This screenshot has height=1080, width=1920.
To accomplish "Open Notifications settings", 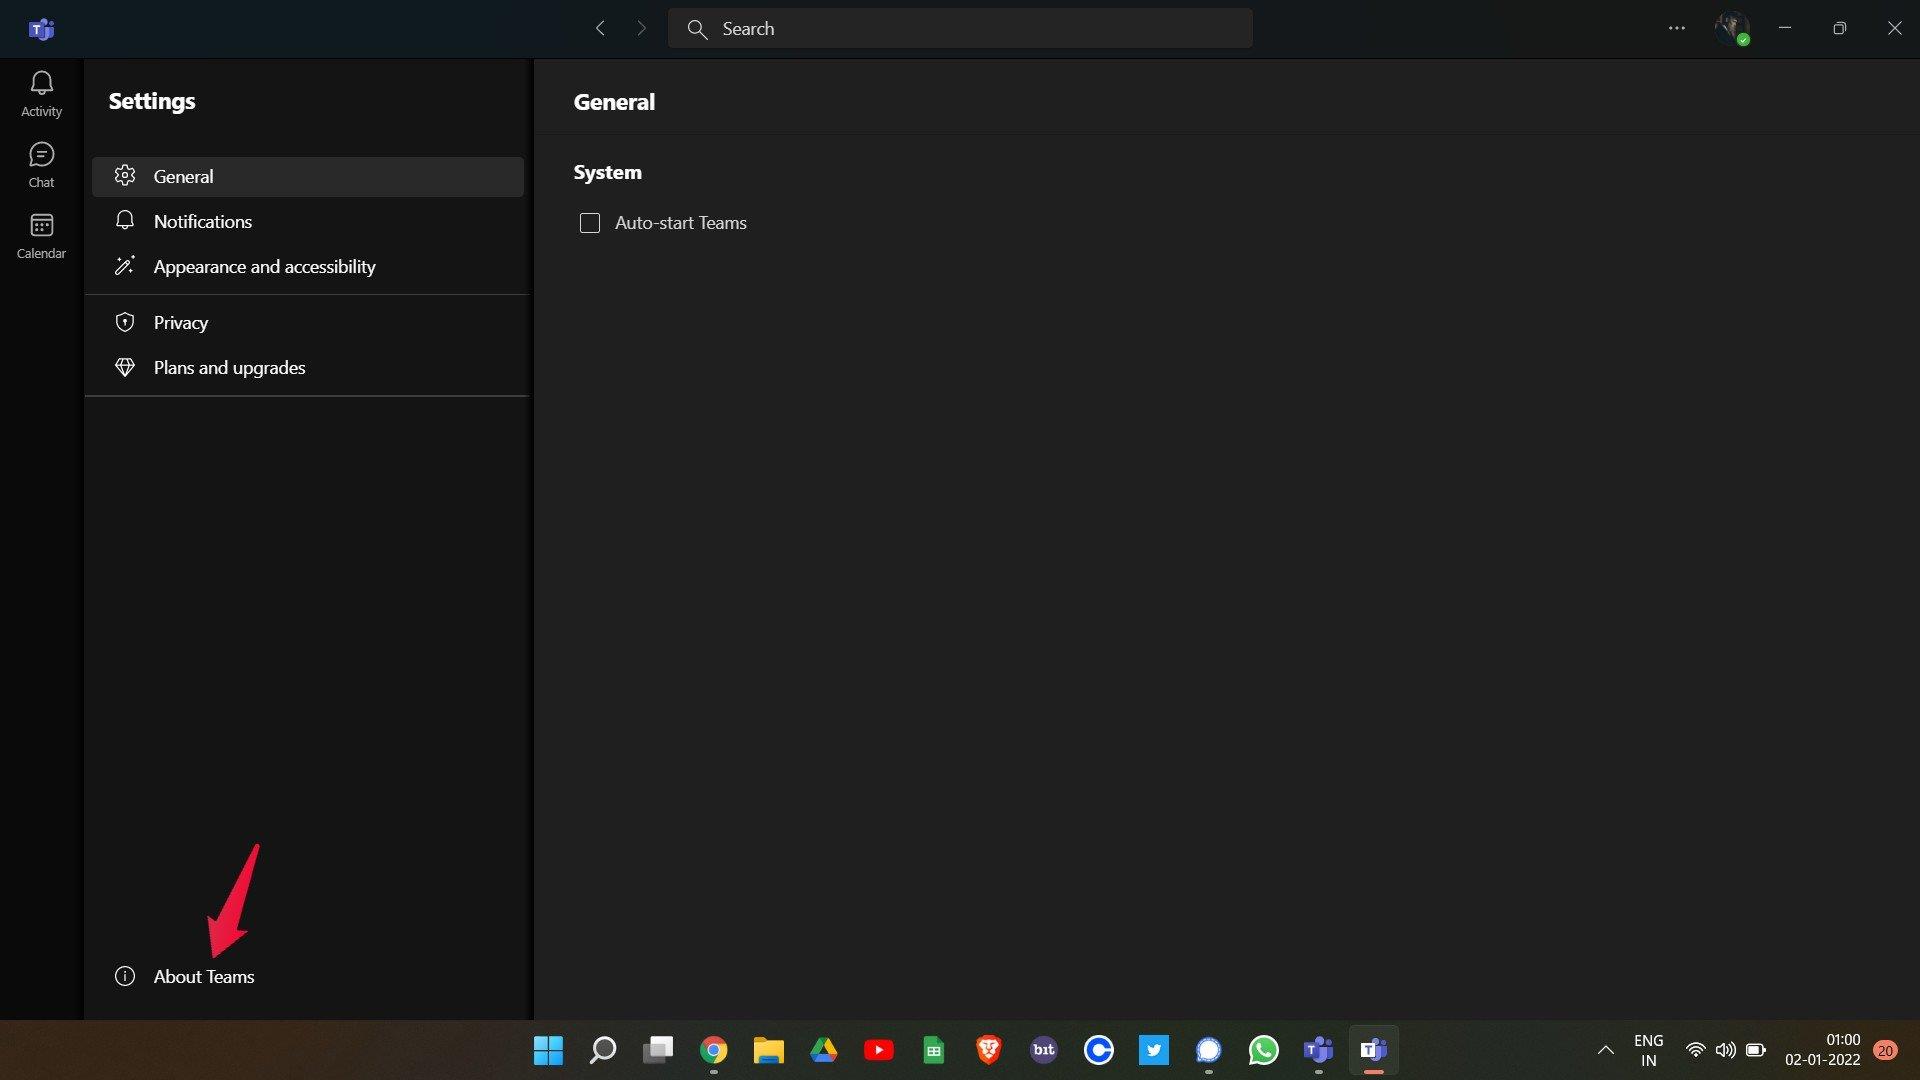I will pyautogui.click(x=203, y=221).
